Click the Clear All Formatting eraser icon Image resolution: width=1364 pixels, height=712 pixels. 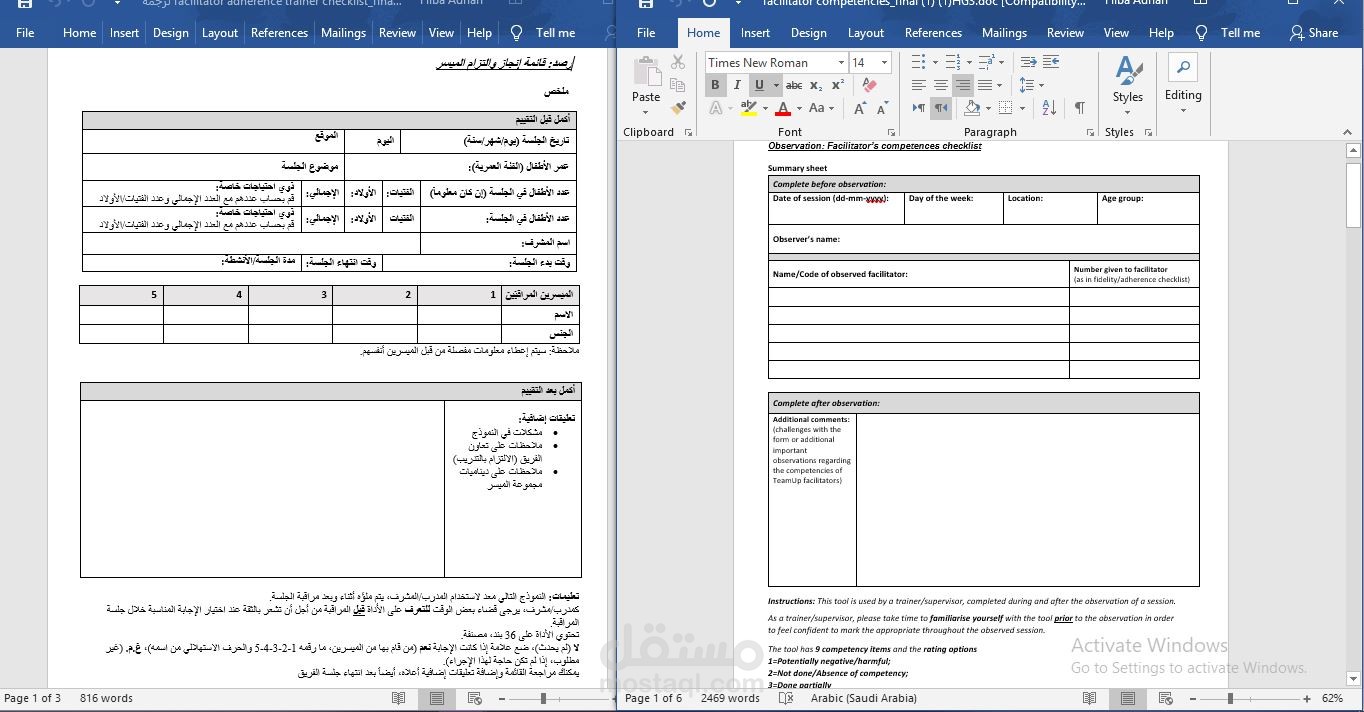click(x=870, y=85)
